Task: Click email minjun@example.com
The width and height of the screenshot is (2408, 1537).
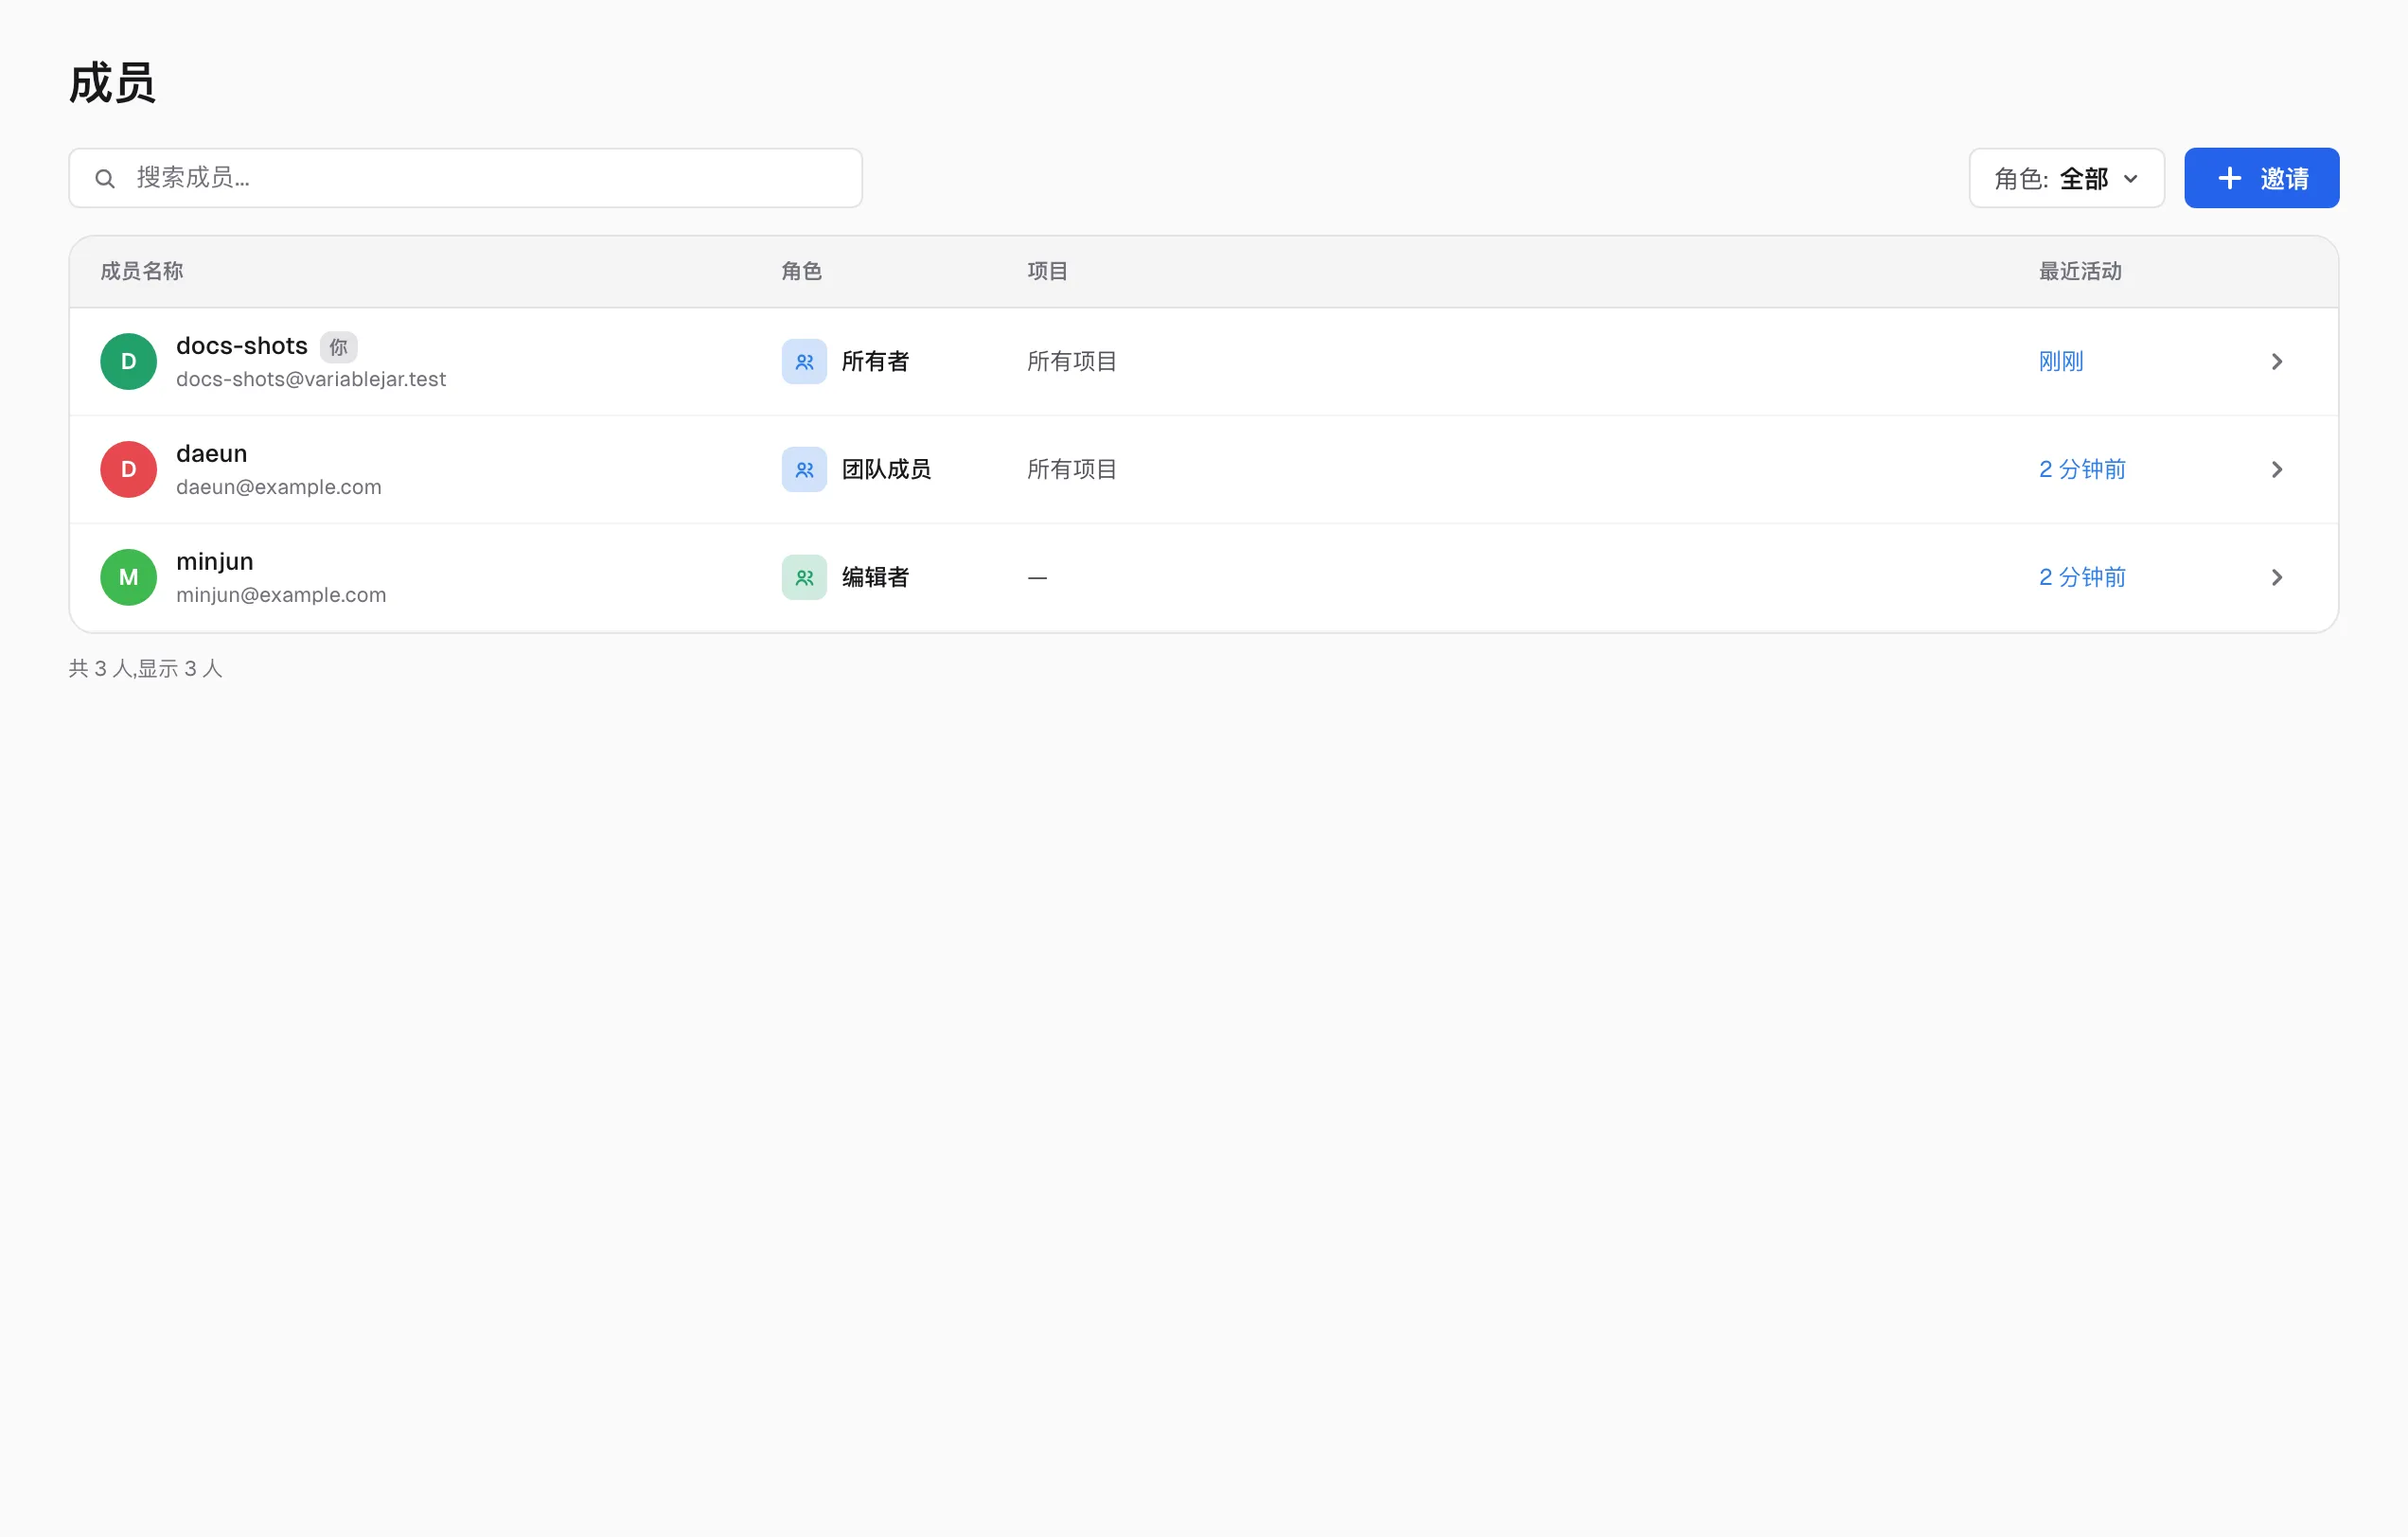Action: pos(281,595)
